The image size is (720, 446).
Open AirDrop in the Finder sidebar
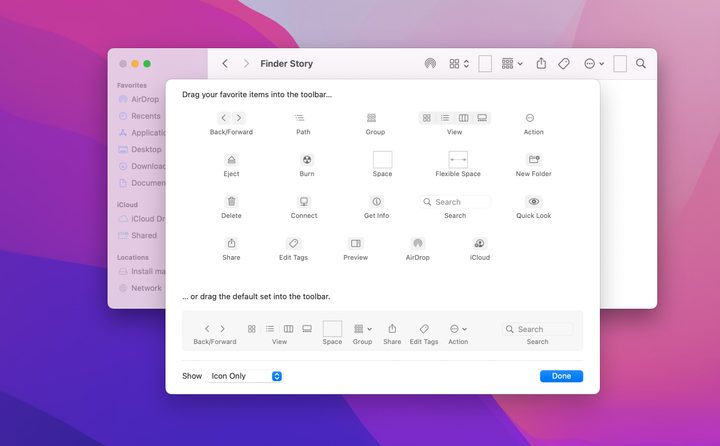139,99
